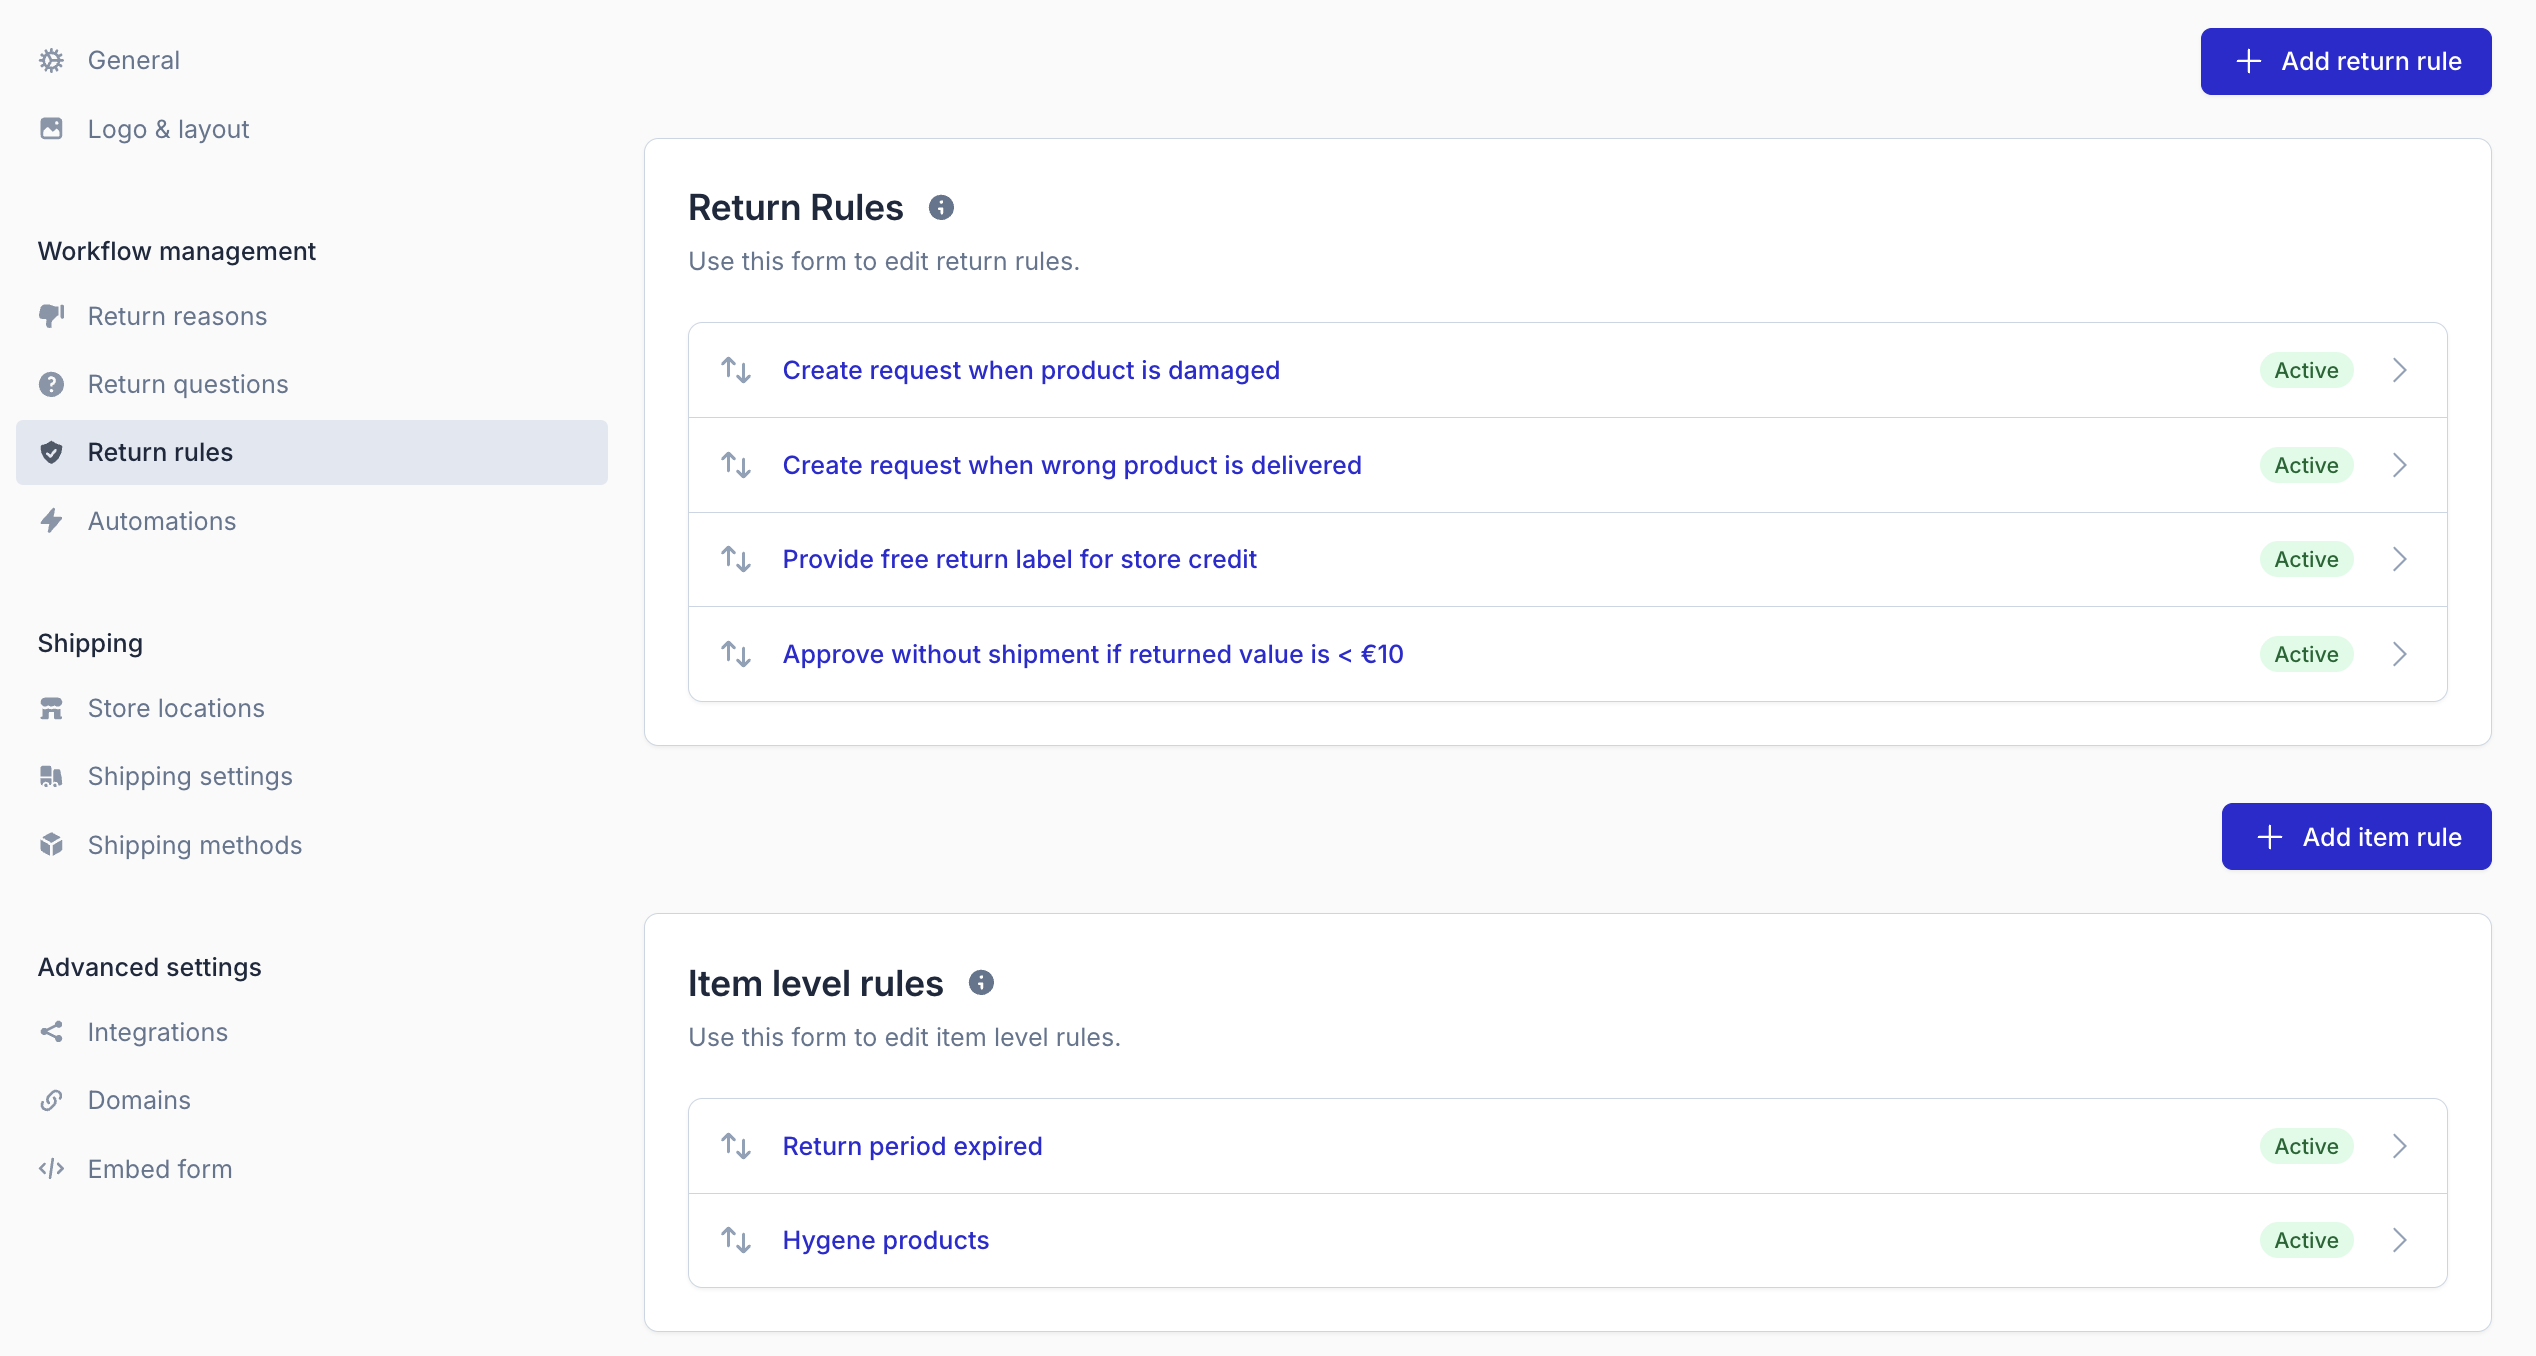Click the info icon beside Return Rules heading
Image resolution: width=2536 pixels, height=1356 pixels.
click(x=941, y=208)
